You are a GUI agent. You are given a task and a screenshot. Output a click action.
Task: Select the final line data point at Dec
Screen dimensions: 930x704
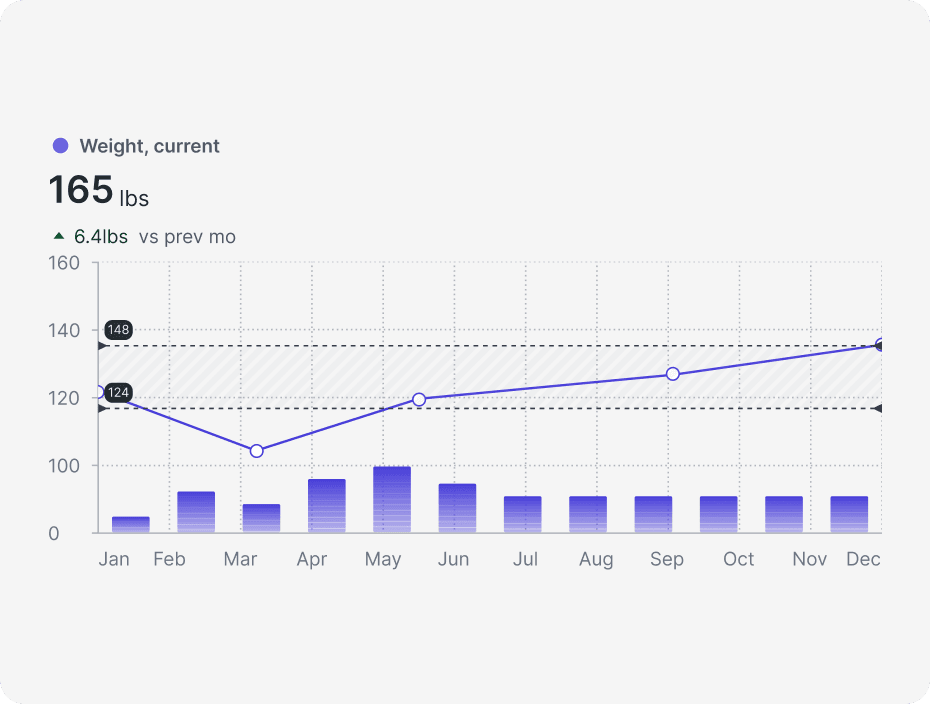880,345
